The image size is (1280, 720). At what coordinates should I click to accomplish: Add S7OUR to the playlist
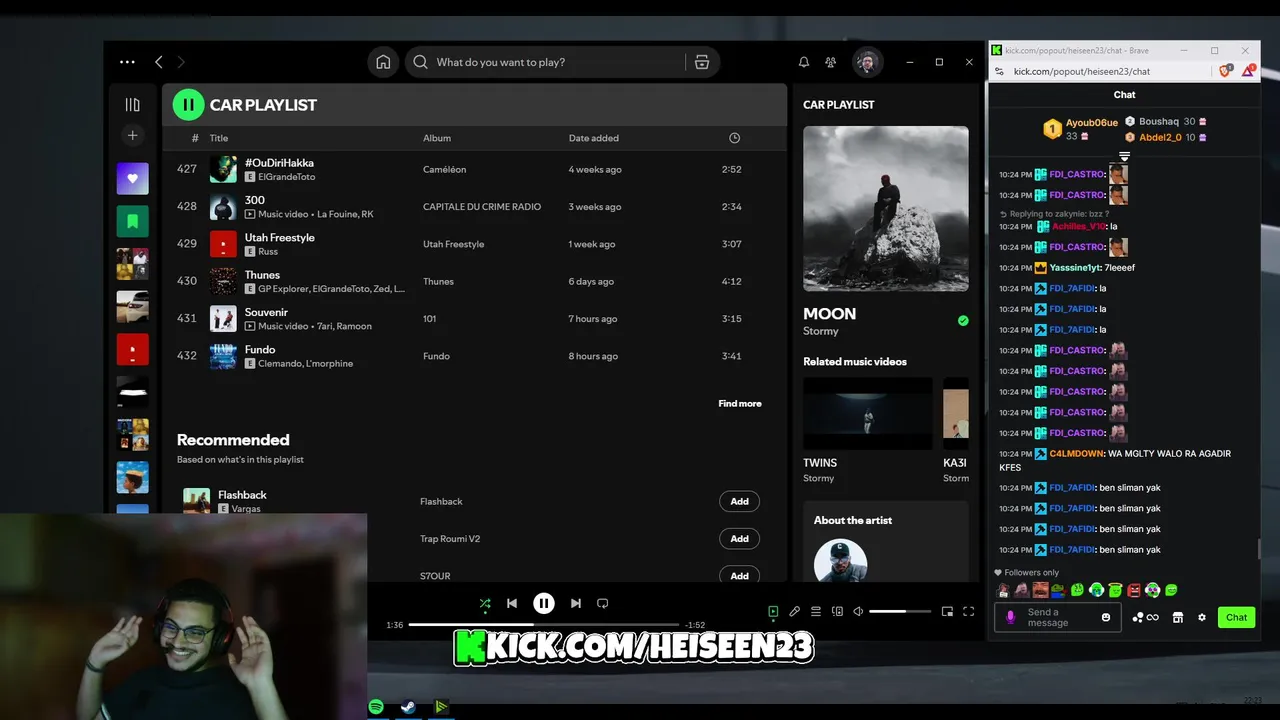(x=739, y=575)
